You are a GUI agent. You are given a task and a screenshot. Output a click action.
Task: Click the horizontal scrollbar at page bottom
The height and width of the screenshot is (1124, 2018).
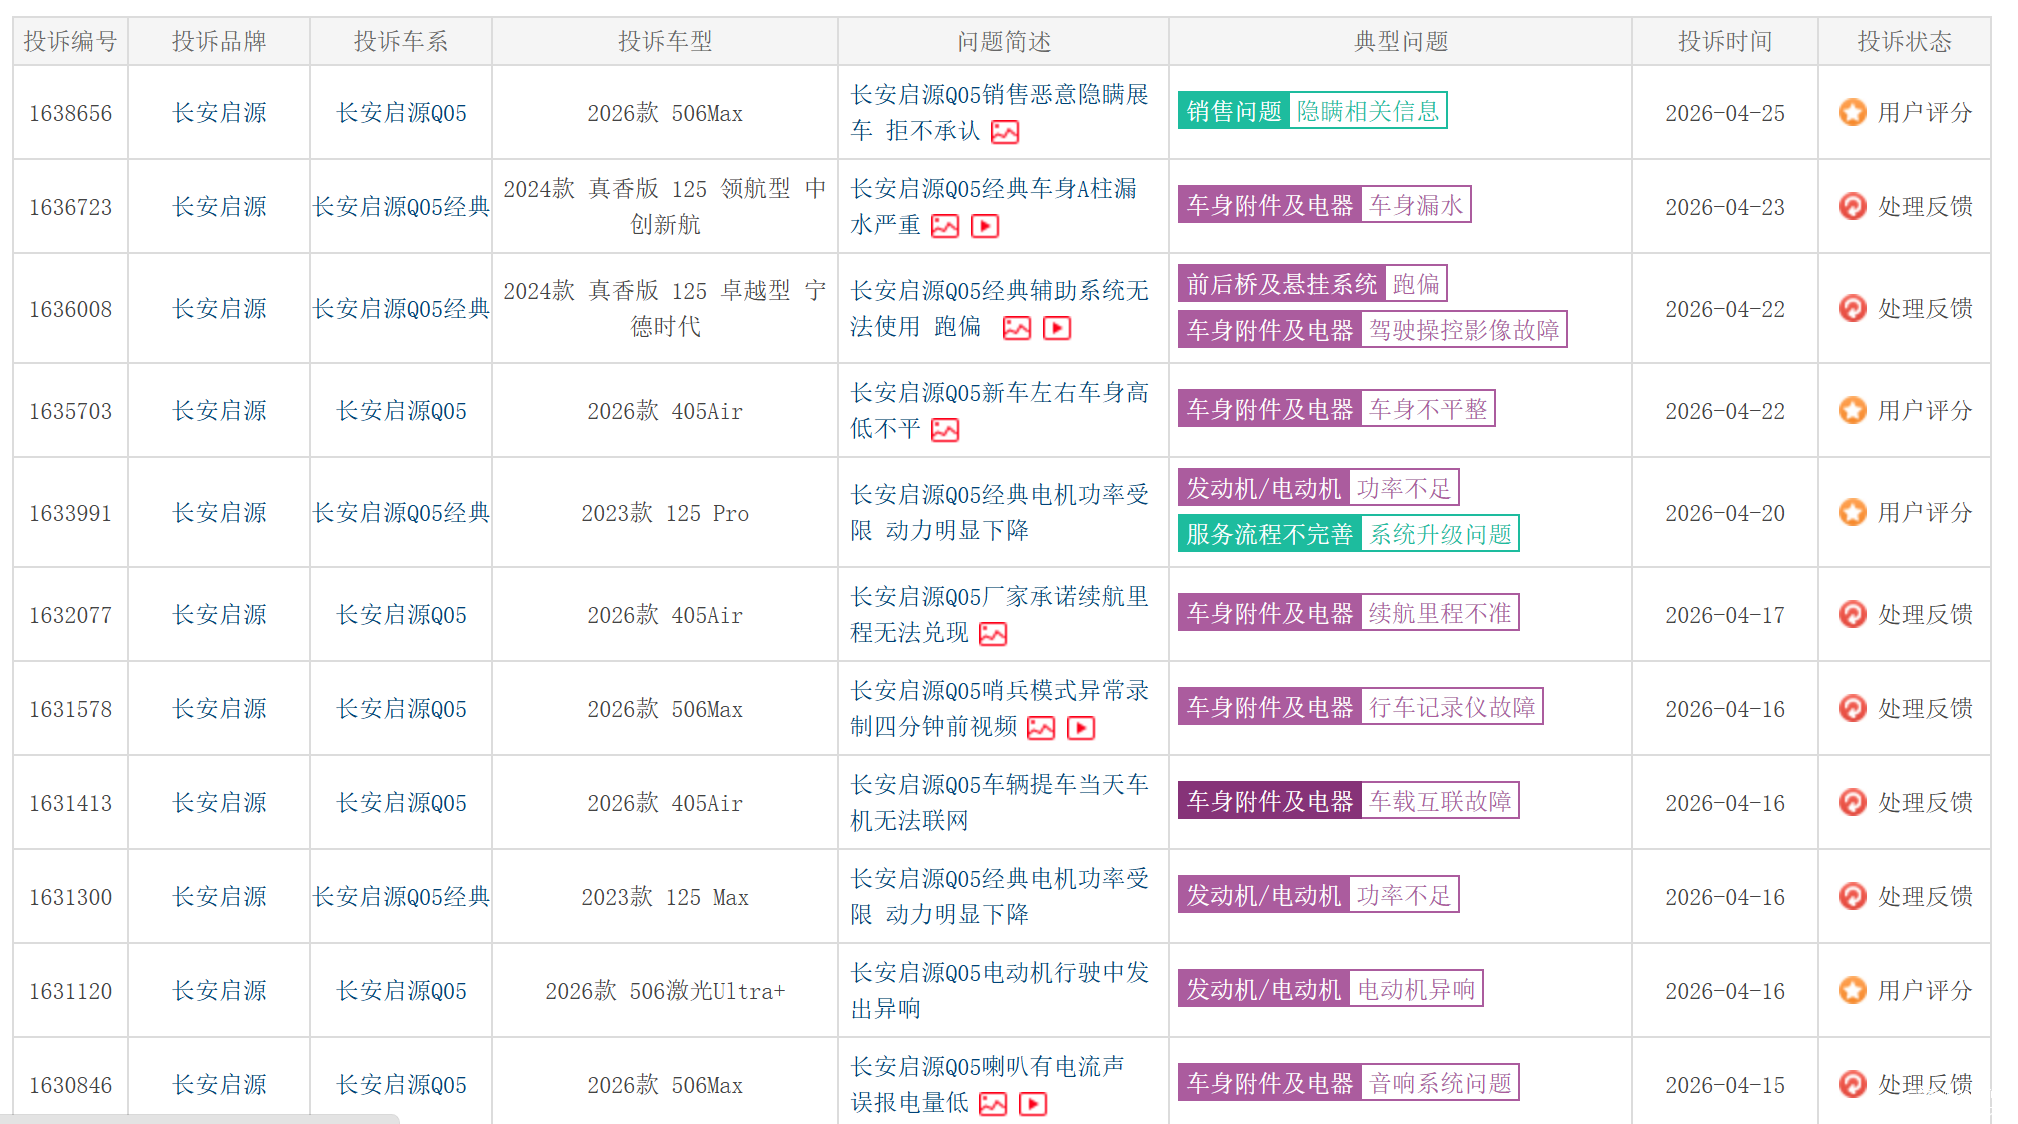point(200,1119)
